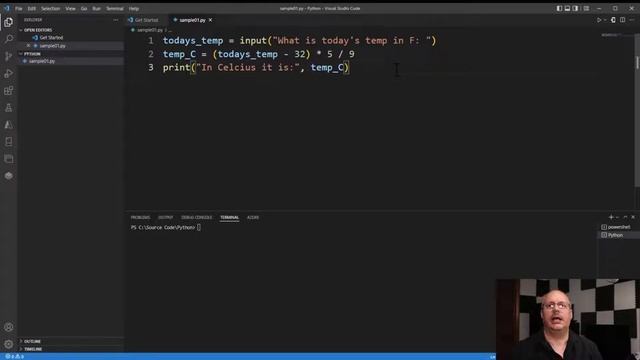Screen dimensions: 640x360
Task: Open the Source Control view
Action: tap(9, 56)
